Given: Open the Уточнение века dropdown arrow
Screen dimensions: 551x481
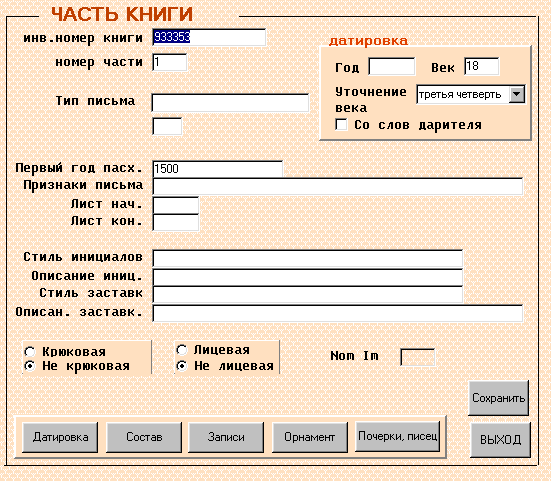Looking at the screenshot, I should point(517,94).
